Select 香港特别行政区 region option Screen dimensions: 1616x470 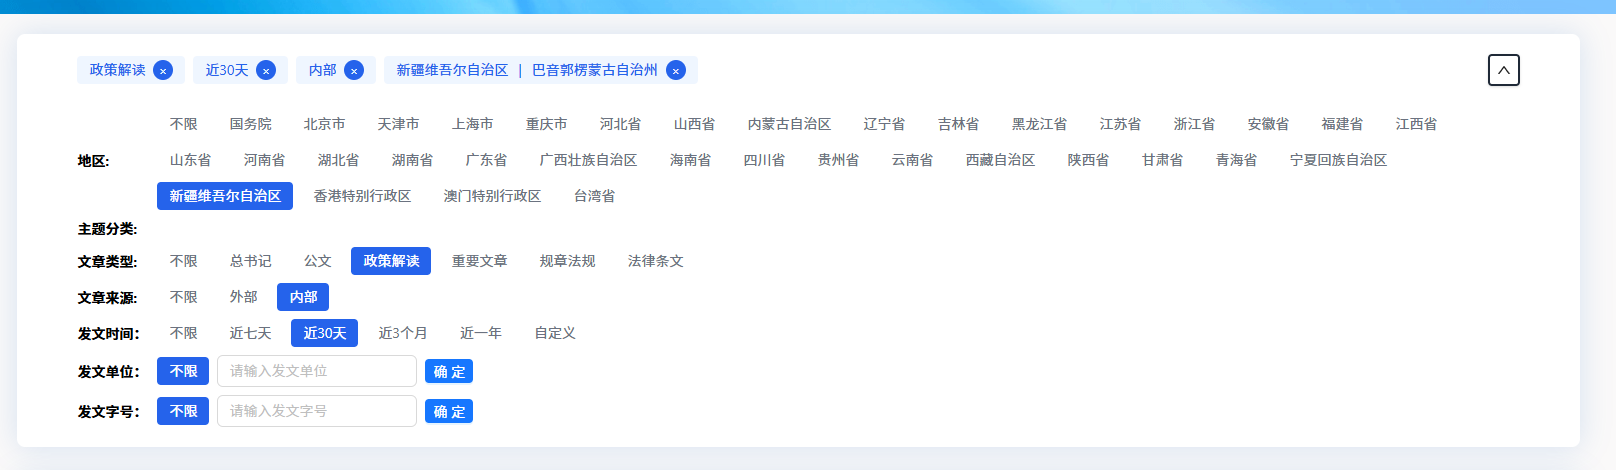(x=362, y=196)
